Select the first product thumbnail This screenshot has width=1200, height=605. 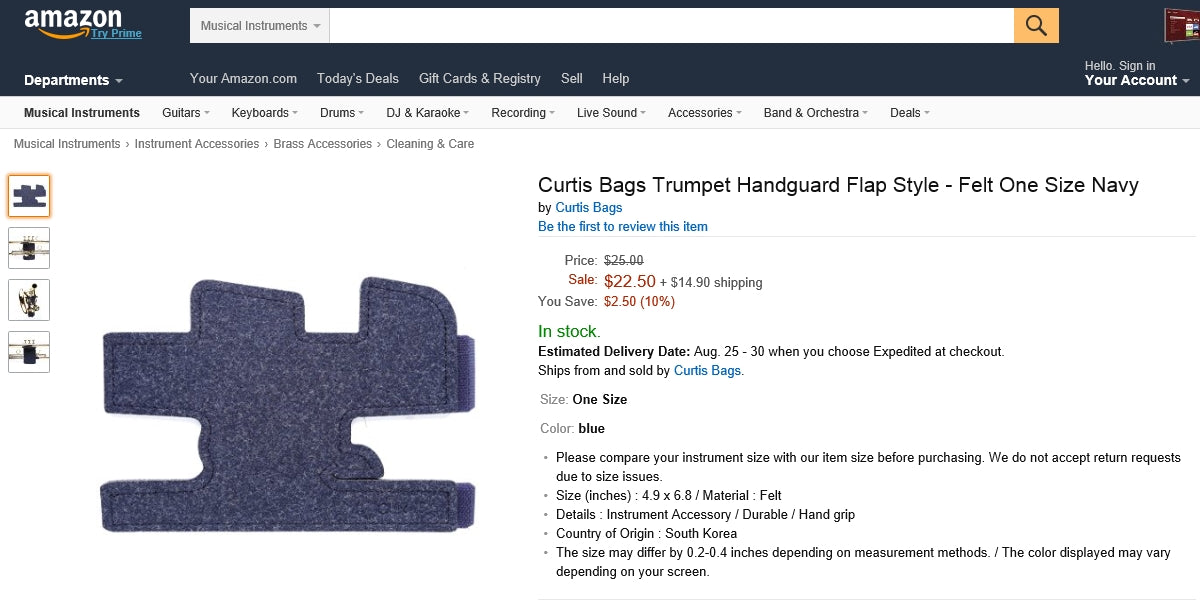[29, 196]
